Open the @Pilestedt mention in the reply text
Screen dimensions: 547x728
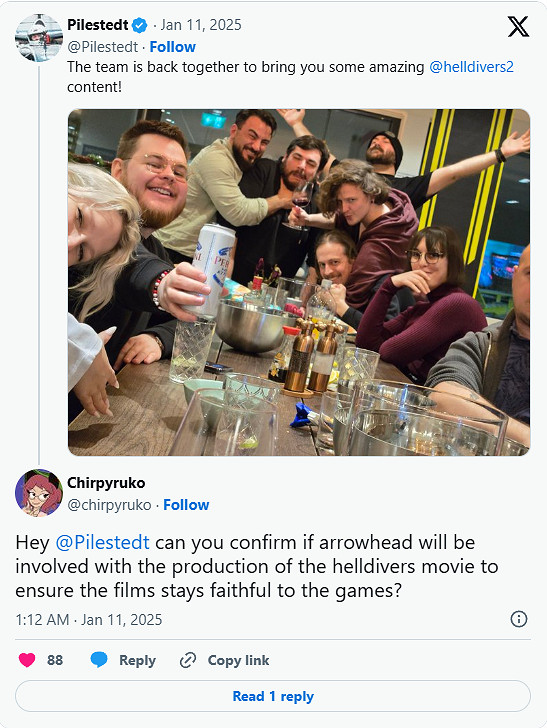[x=103, y=542]
